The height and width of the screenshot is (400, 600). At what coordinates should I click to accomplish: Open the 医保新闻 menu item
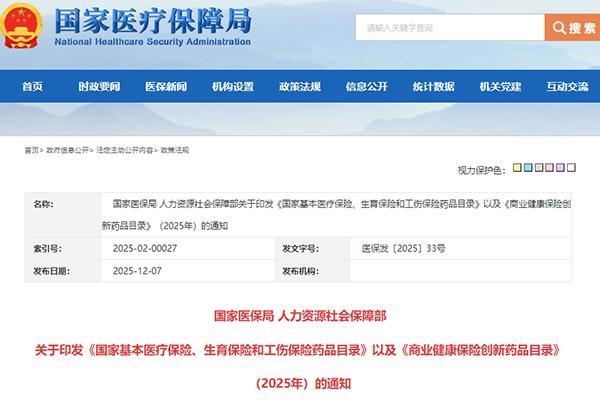point(166,87)
